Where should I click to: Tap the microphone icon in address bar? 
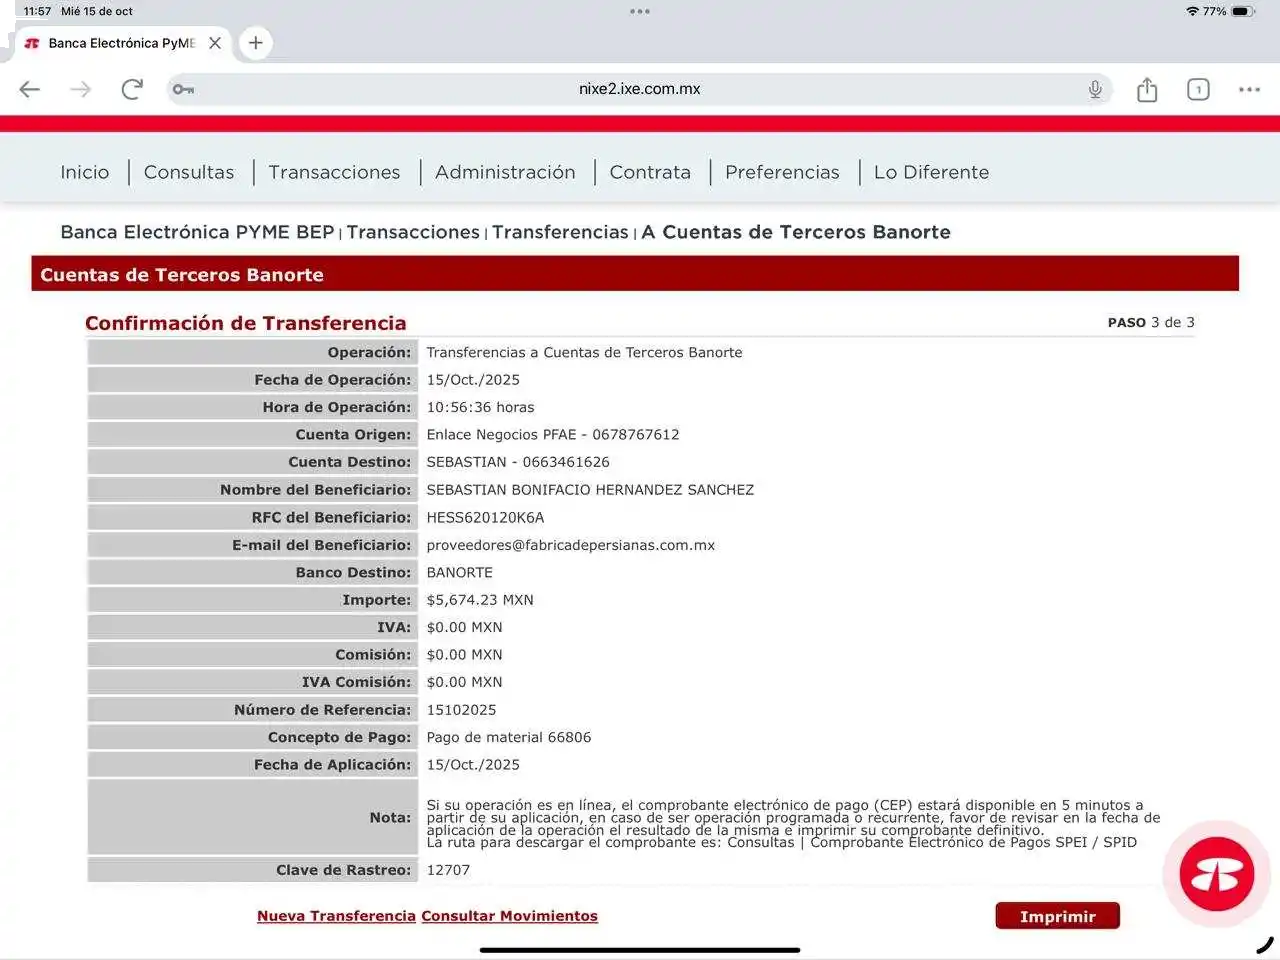1095,89
